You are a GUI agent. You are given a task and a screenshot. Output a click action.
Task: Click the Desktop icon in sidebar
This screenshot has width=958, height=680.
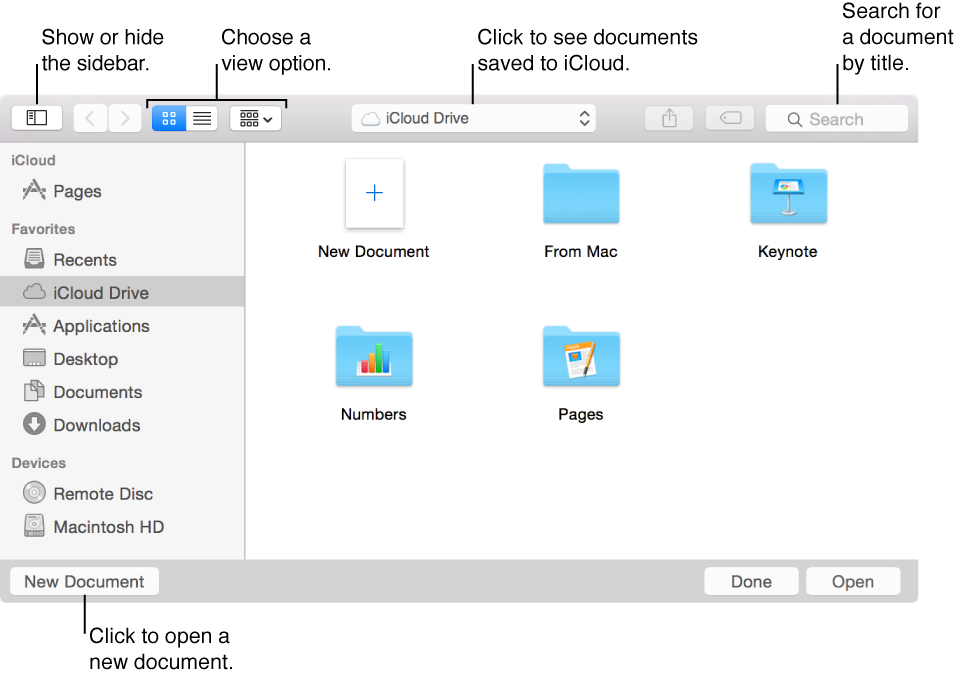coord(34,357)
